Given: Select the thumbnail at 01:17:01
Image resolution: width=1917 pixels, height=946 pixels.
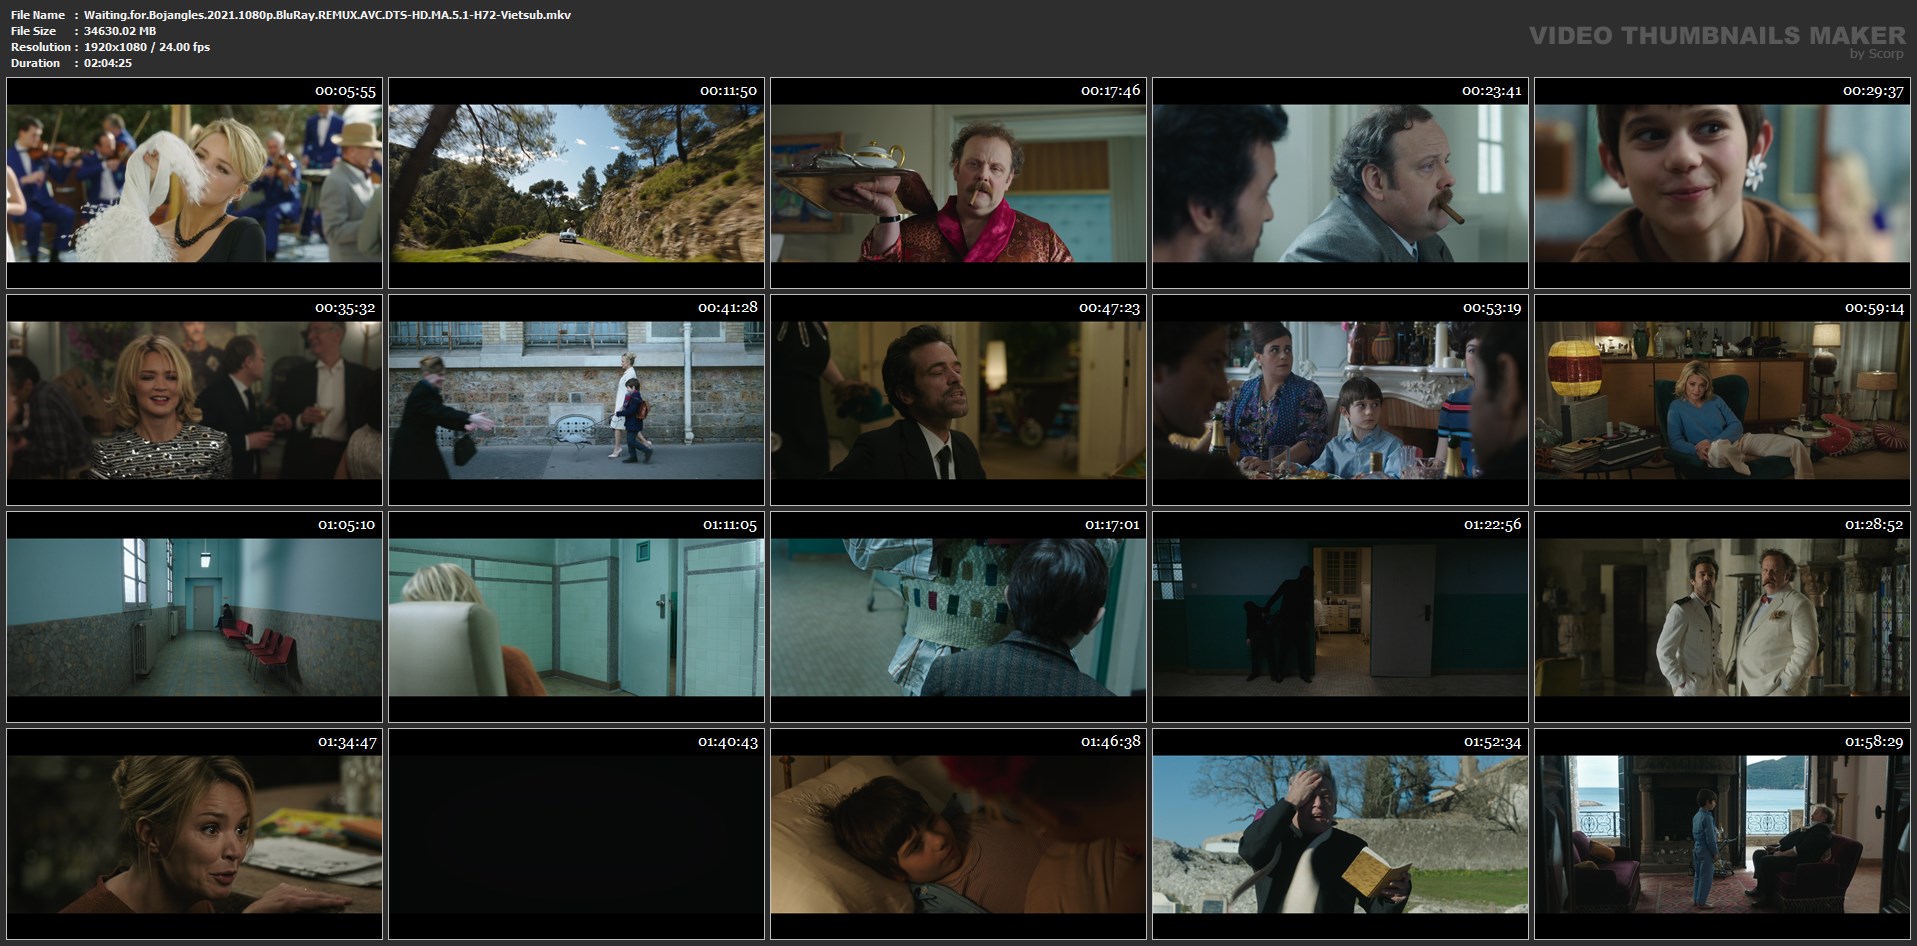Looking at the screenshot, I should 958,617.
